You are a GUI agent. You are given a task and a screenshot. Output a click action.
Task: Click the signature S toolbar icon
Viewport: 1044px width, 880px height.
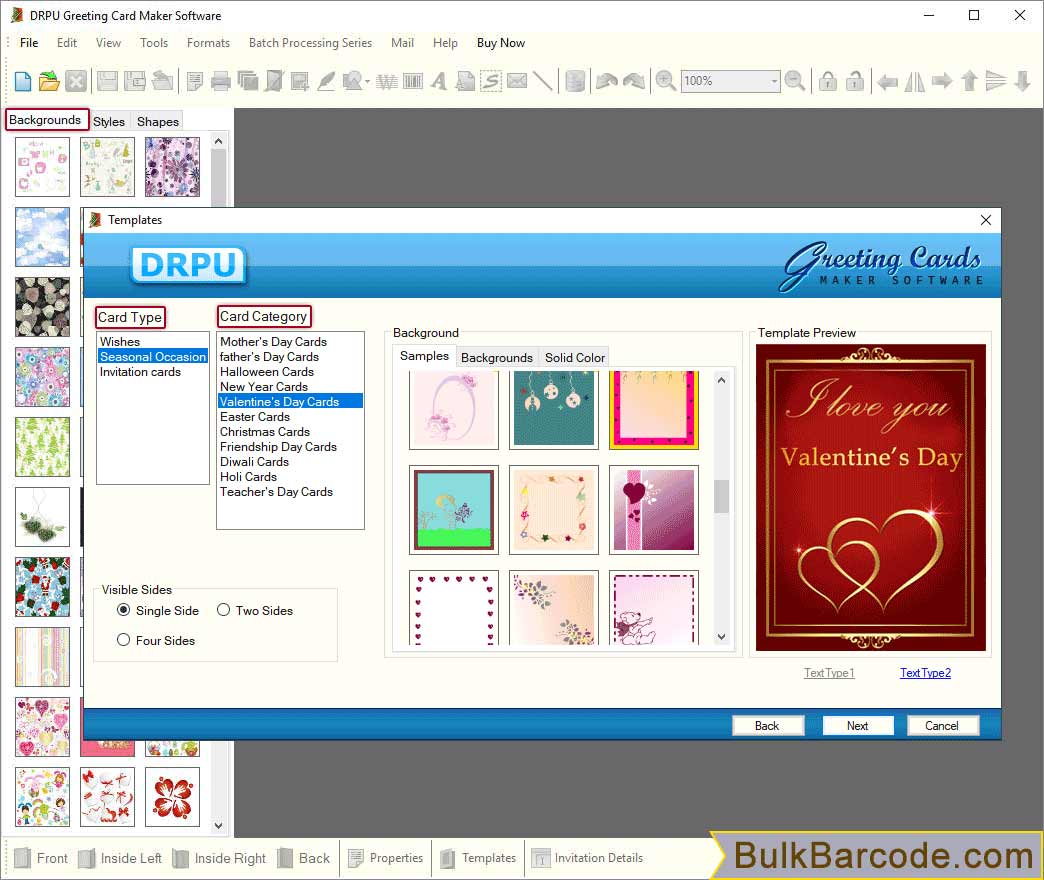point(491,81)
